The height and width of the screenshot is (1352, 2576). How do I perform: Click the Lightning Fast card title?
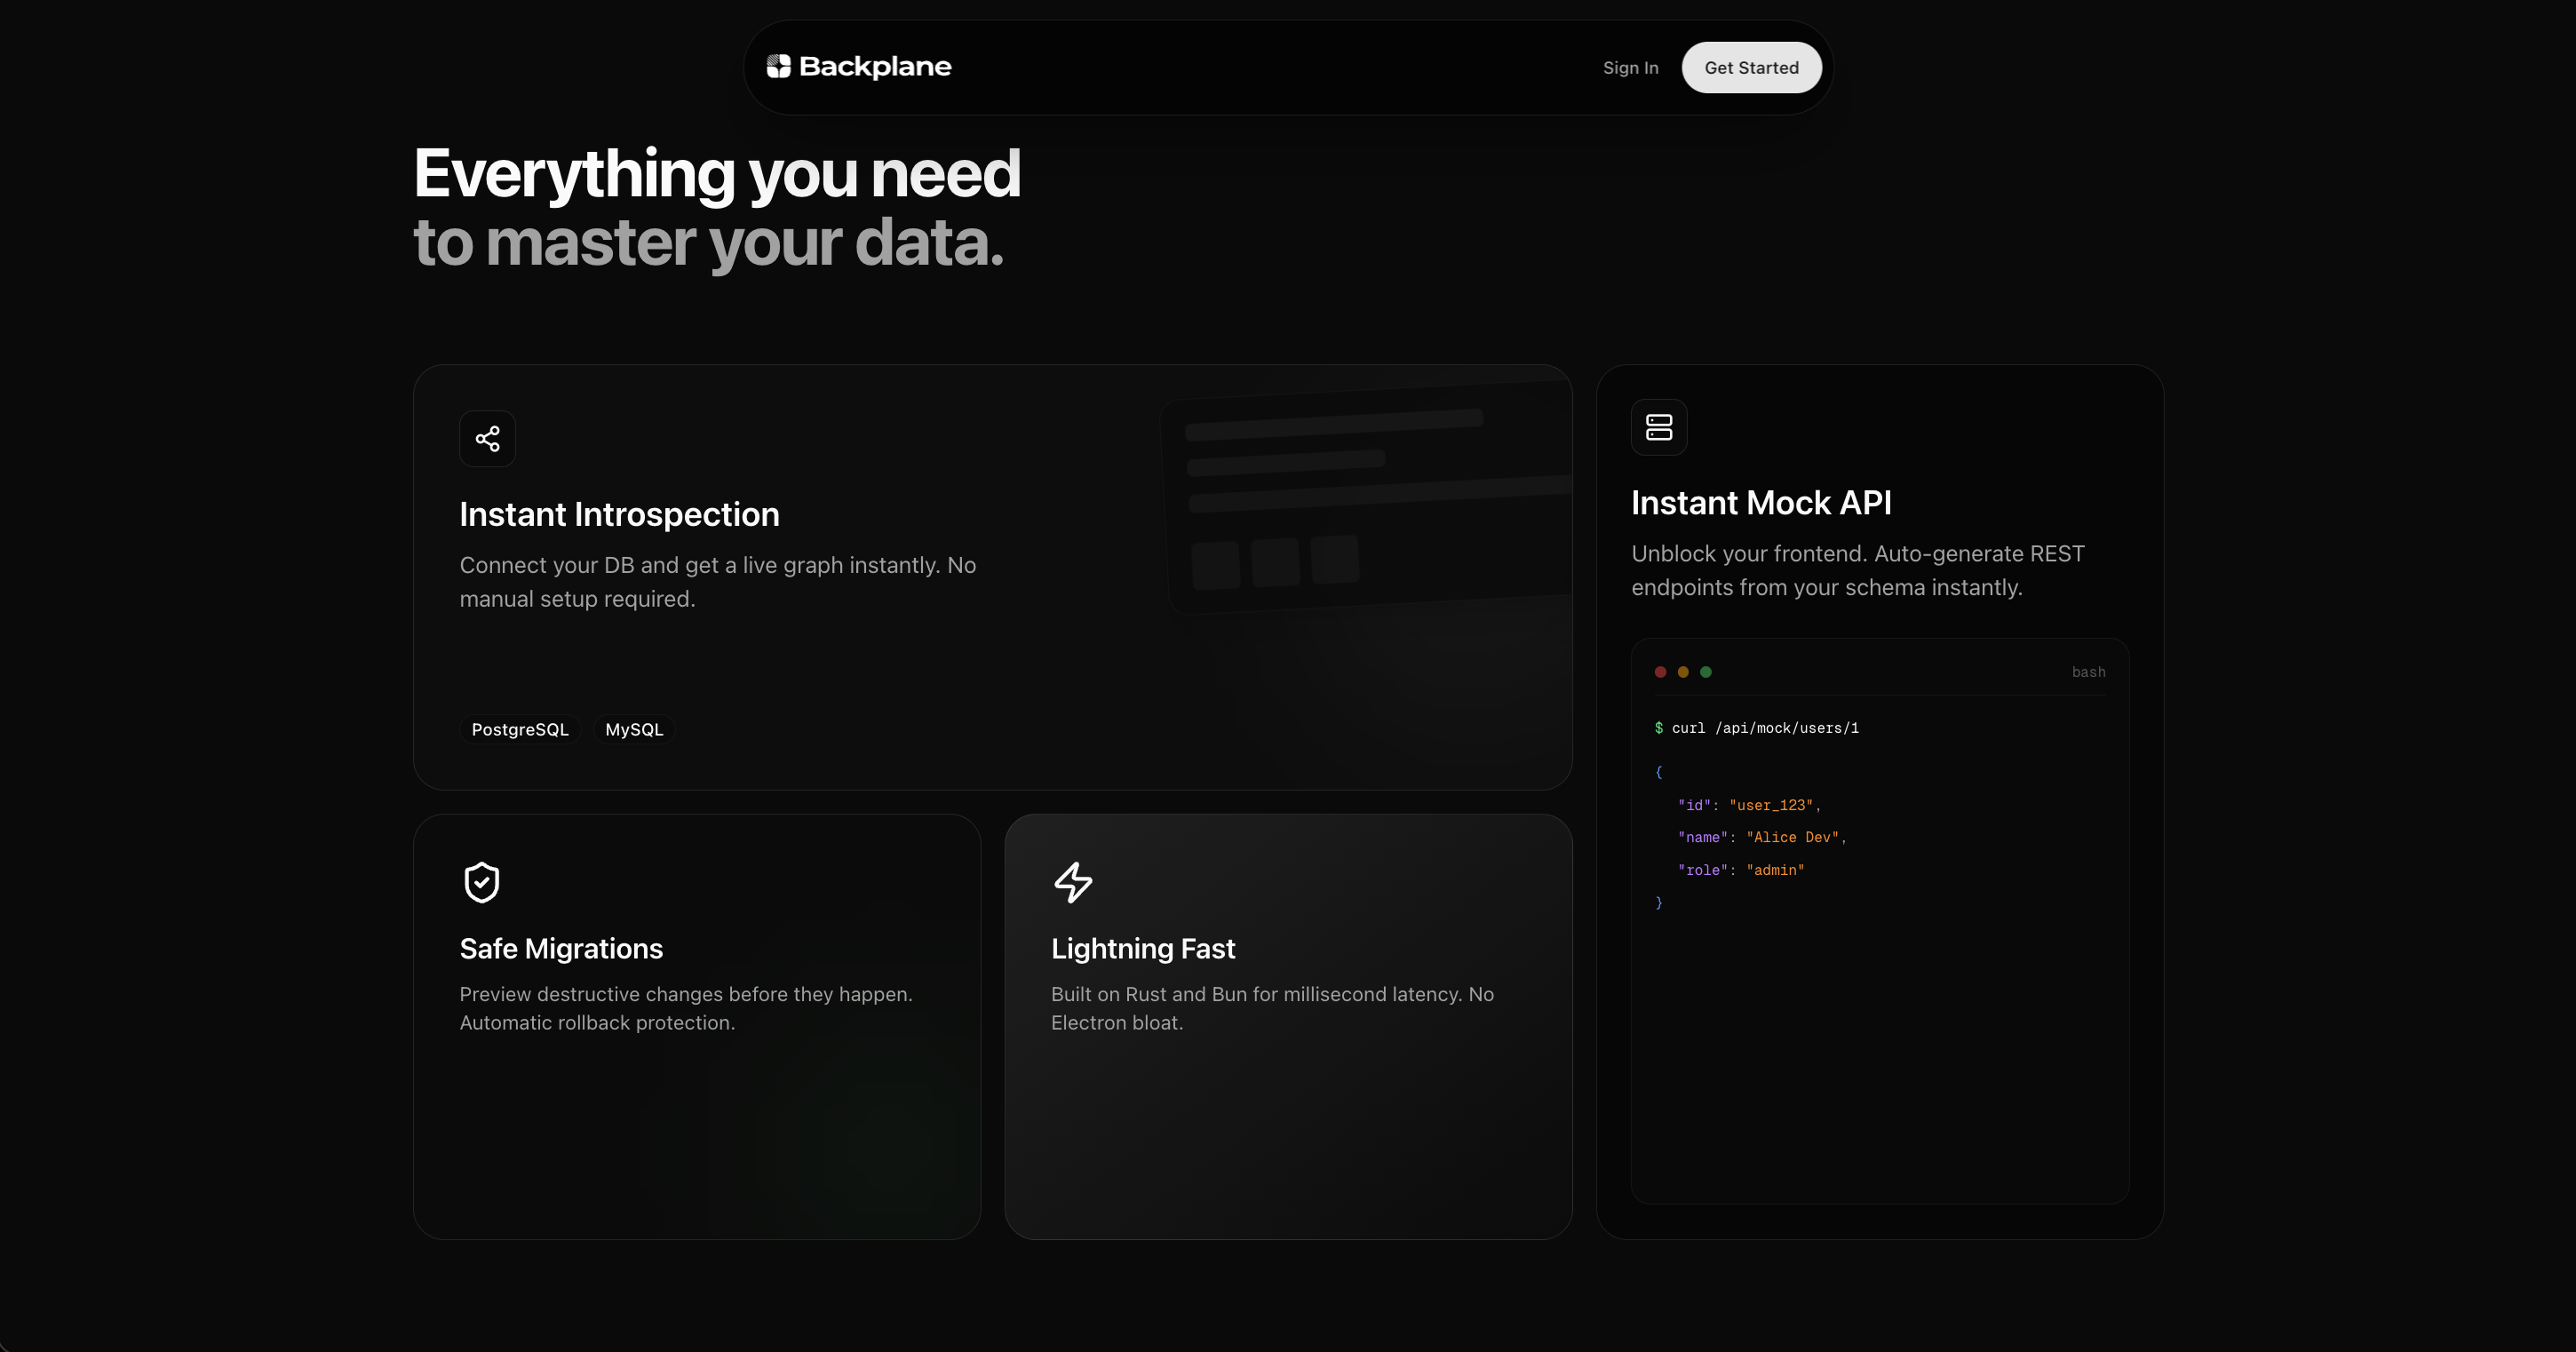click(1142, 948)
